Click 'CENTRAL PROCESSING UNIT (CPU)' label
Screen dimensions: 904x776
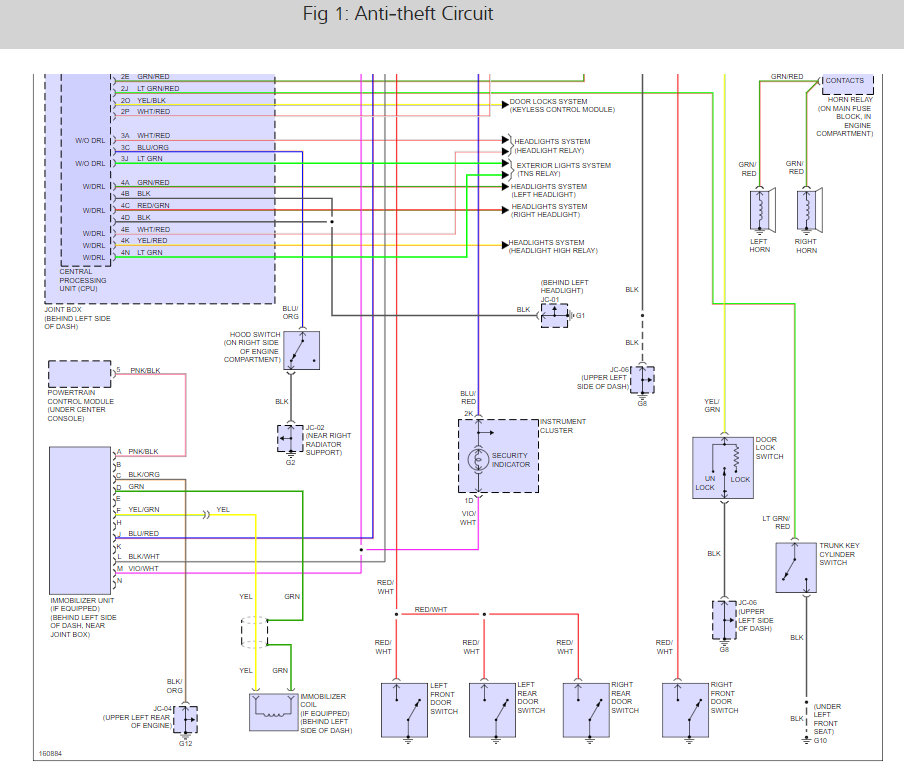point(82,280)
